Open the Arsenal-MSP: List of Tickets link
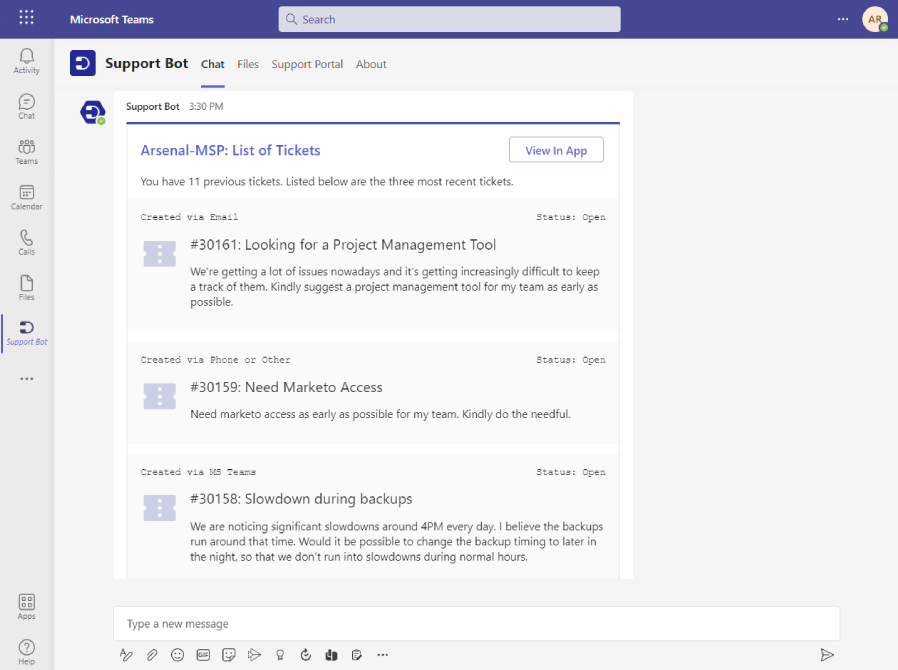Viewport: 898px width, 670px height. [230, 150]
